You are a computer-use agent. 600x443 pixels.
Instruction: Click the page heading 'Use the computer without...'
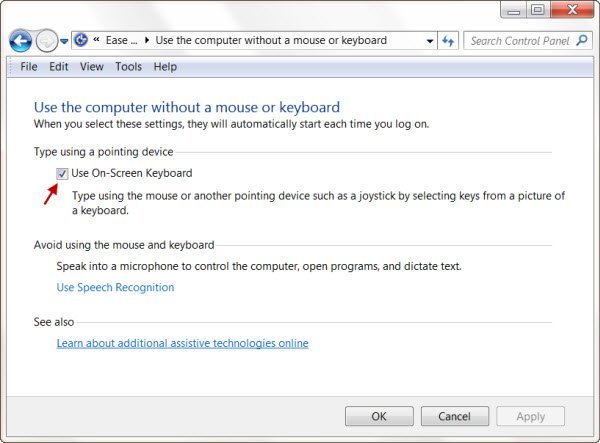point(187,107)
